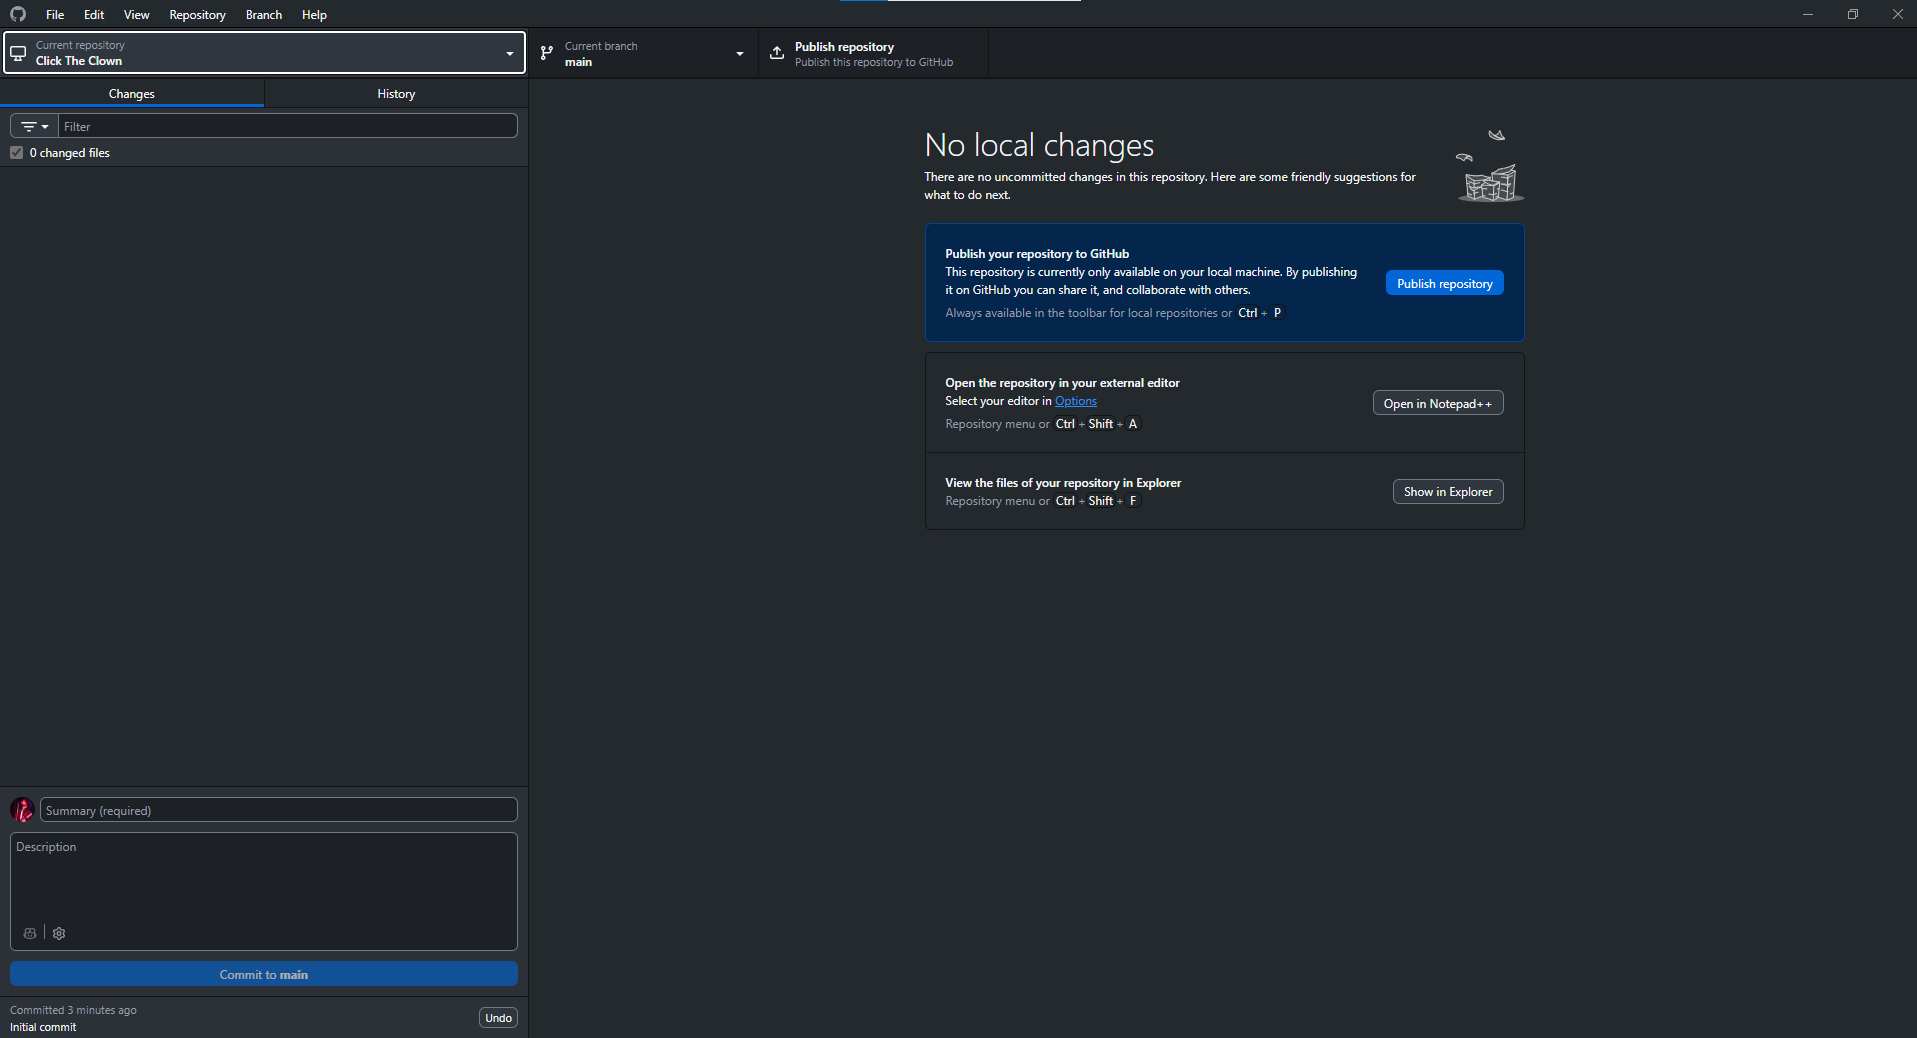This screenshot has height=1038, width=1917.
Task: Click the computer icon beside Current repository
Action: click(18, 53)
